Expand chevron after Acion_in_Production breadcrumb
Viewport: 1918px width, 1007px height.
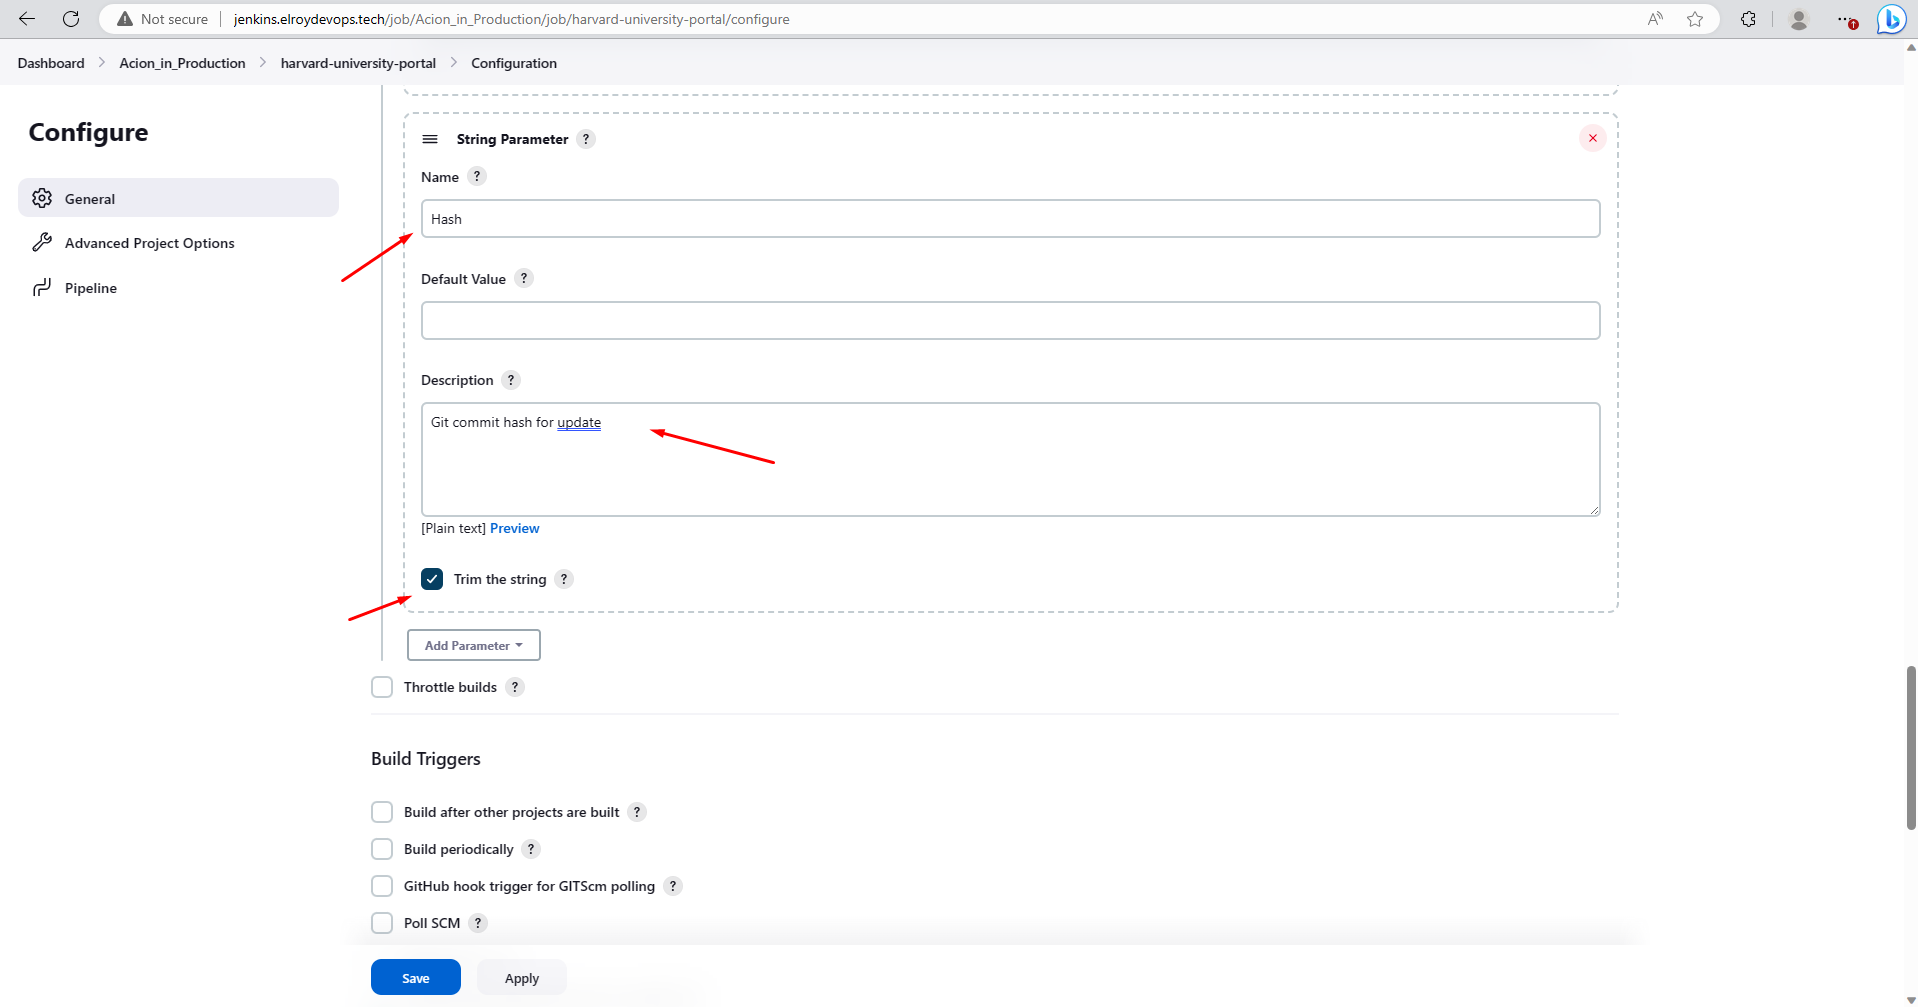263,62
